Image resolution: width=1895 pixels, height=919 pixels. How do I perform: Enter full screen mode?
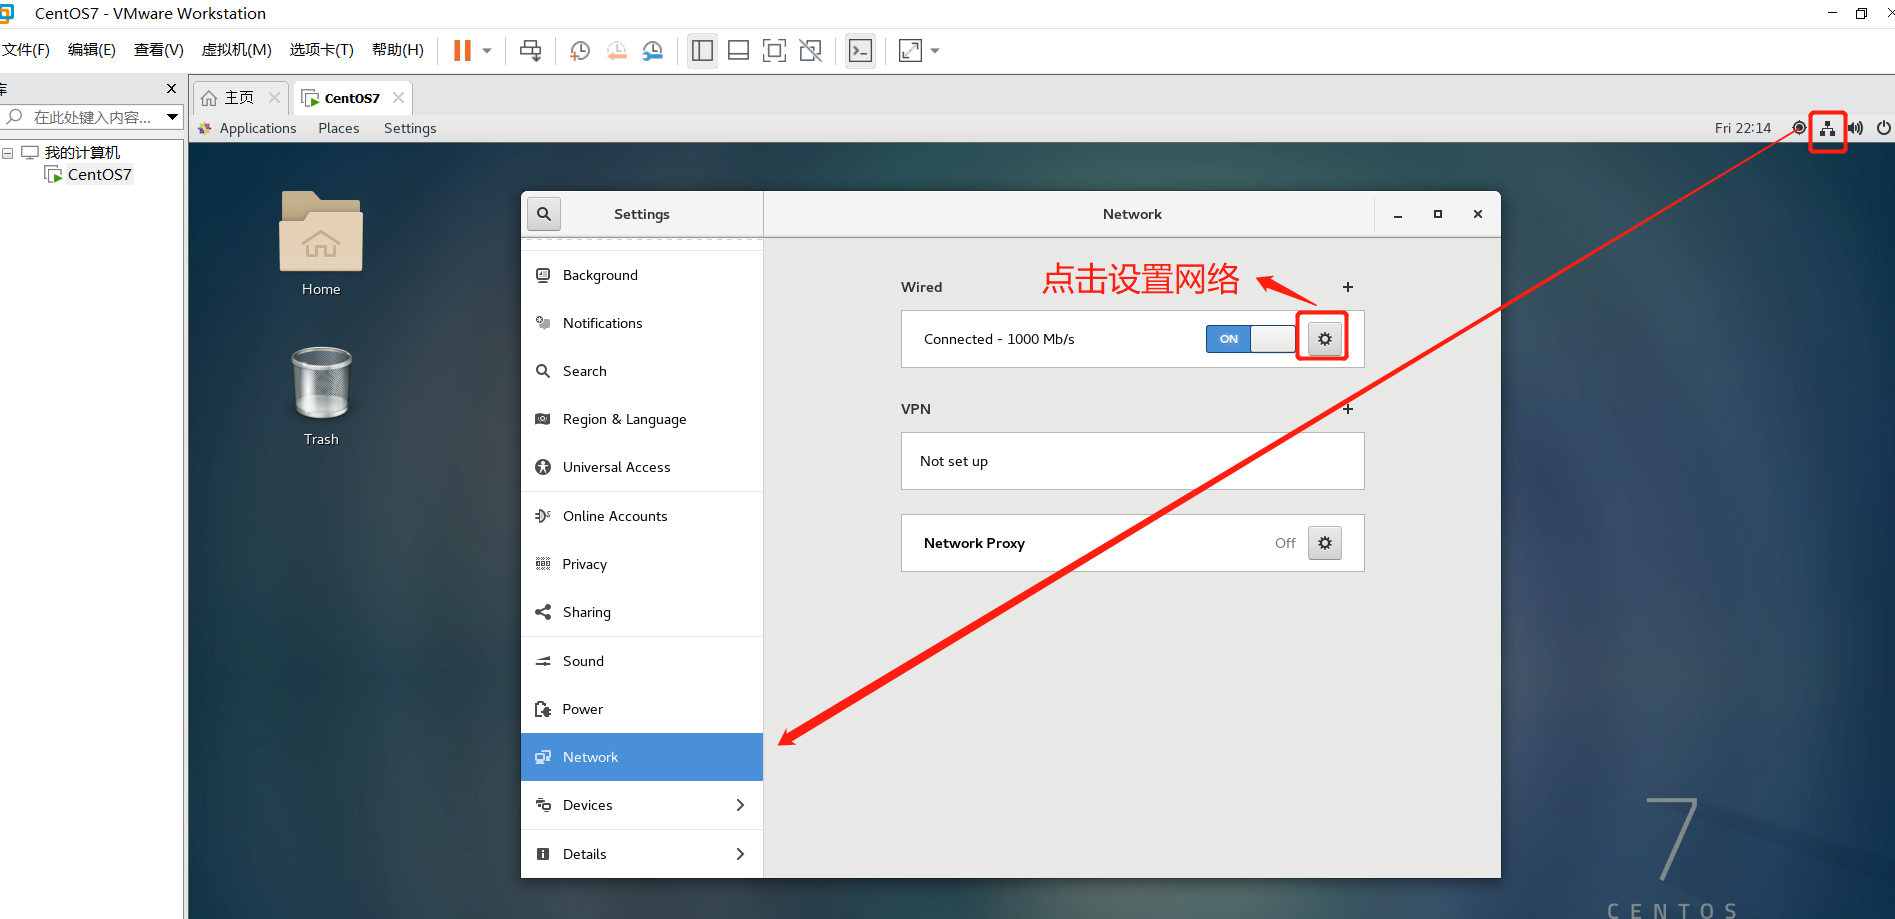pyautogui.click(x=775, y=50)
